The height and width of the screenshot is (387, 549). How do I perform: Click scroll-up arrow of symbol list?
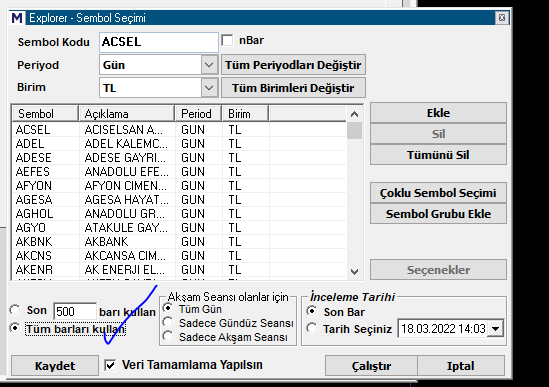(x=354, y=114)
